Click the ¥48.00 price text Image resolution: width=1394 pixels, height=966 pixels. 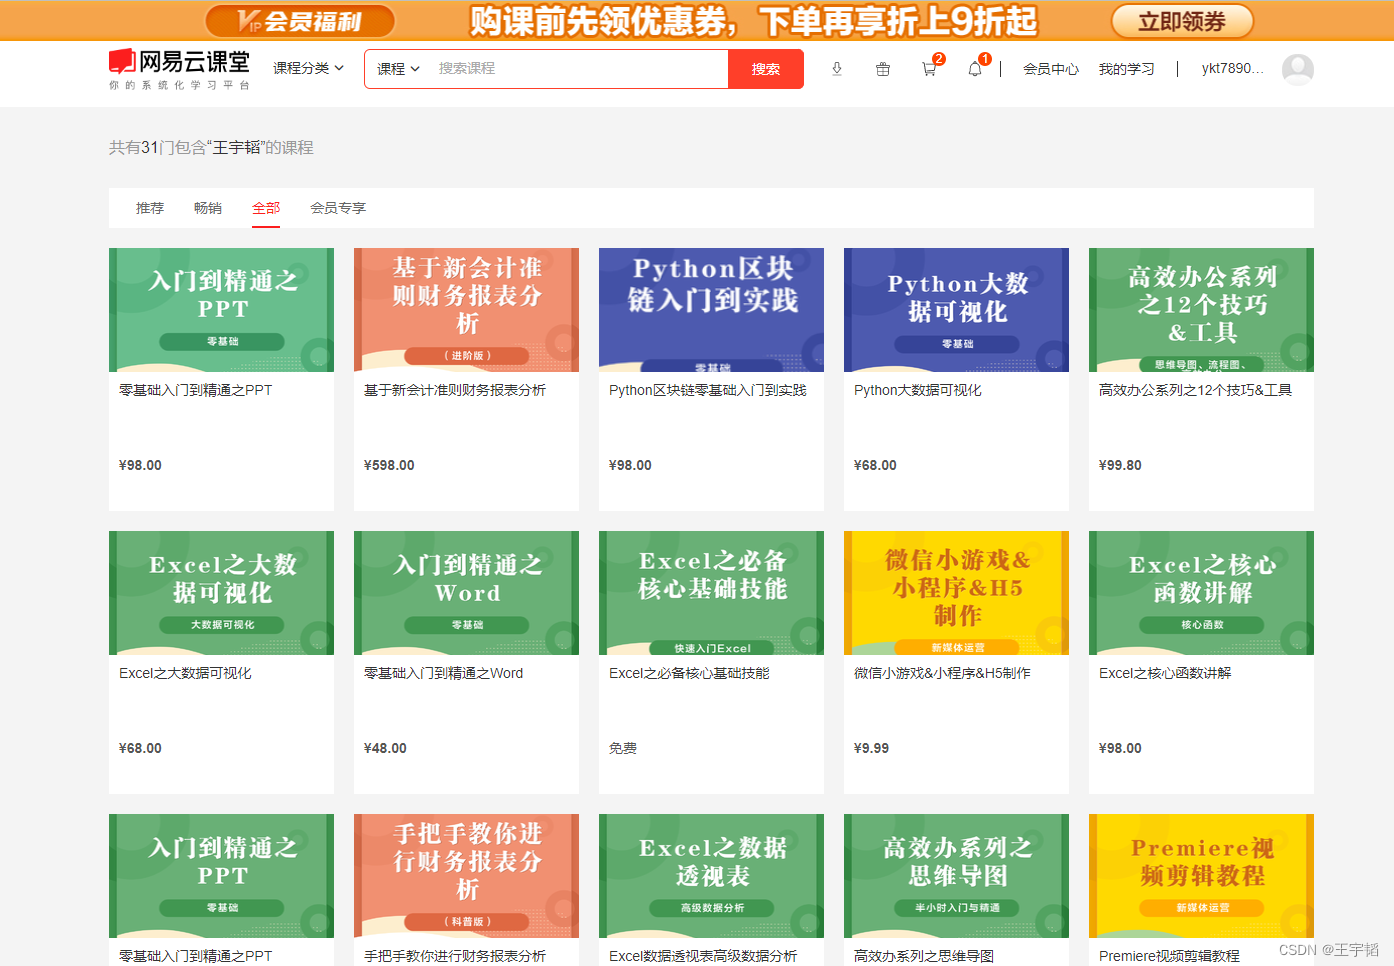[x=385, y=748]
